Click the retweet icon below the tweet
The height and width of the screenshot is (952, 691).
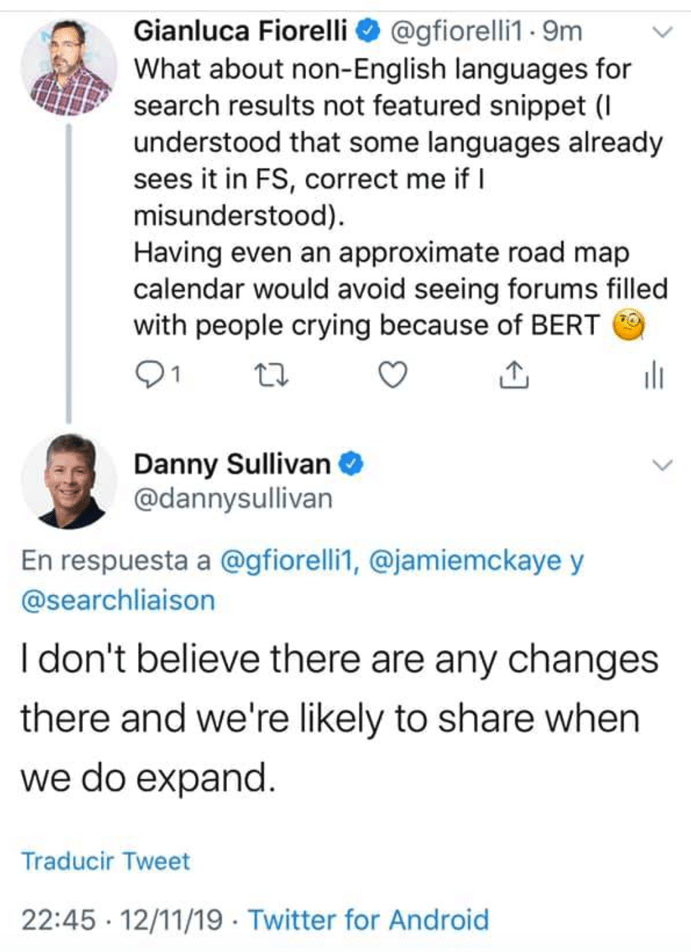tap(270, 376)
